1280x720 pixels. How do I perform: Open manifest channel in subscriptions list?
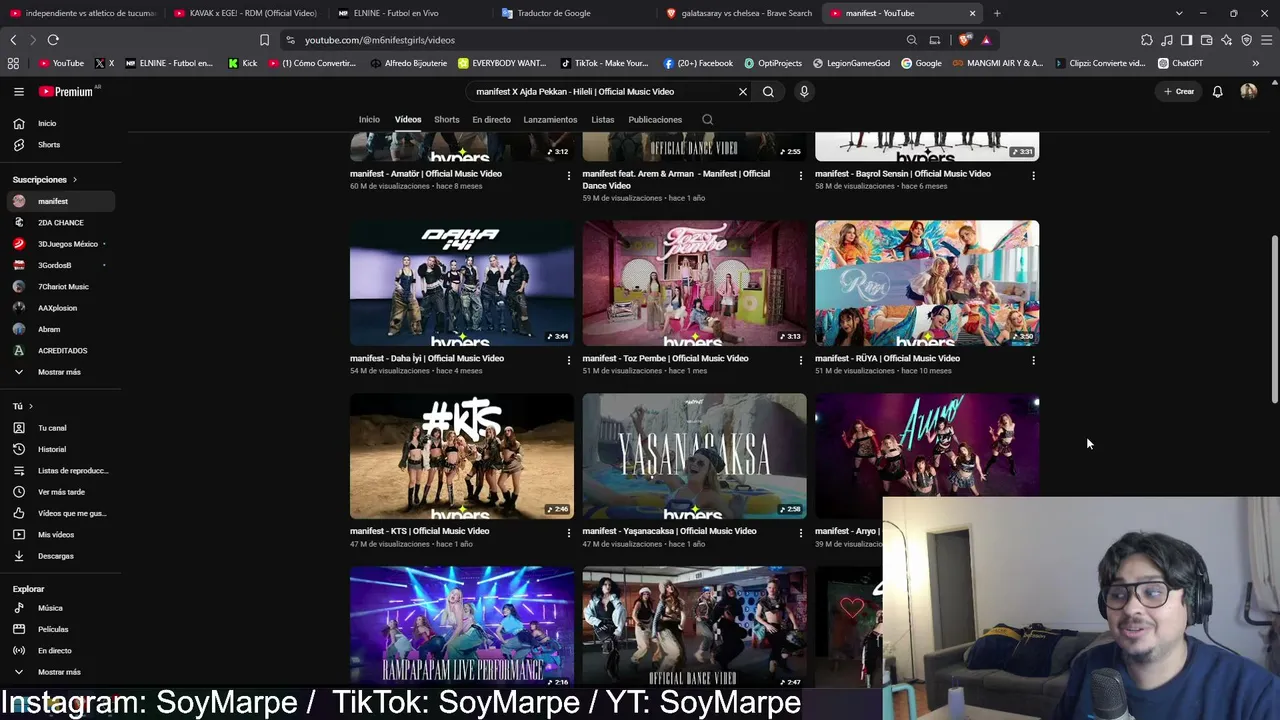(x=60, y=201)
